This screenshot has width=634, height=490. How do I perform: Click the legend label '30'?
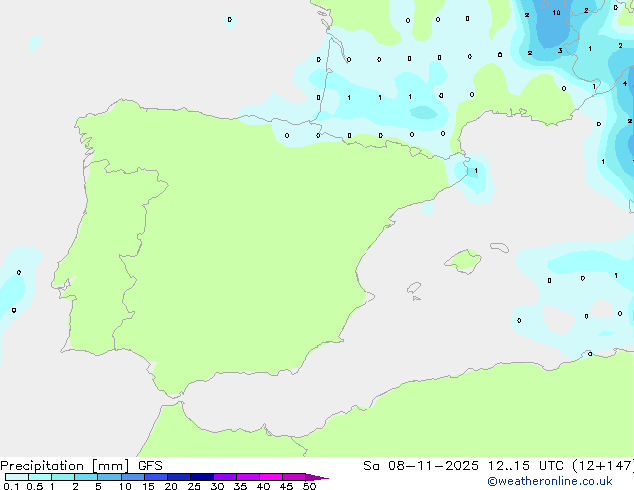coord(217,486)
